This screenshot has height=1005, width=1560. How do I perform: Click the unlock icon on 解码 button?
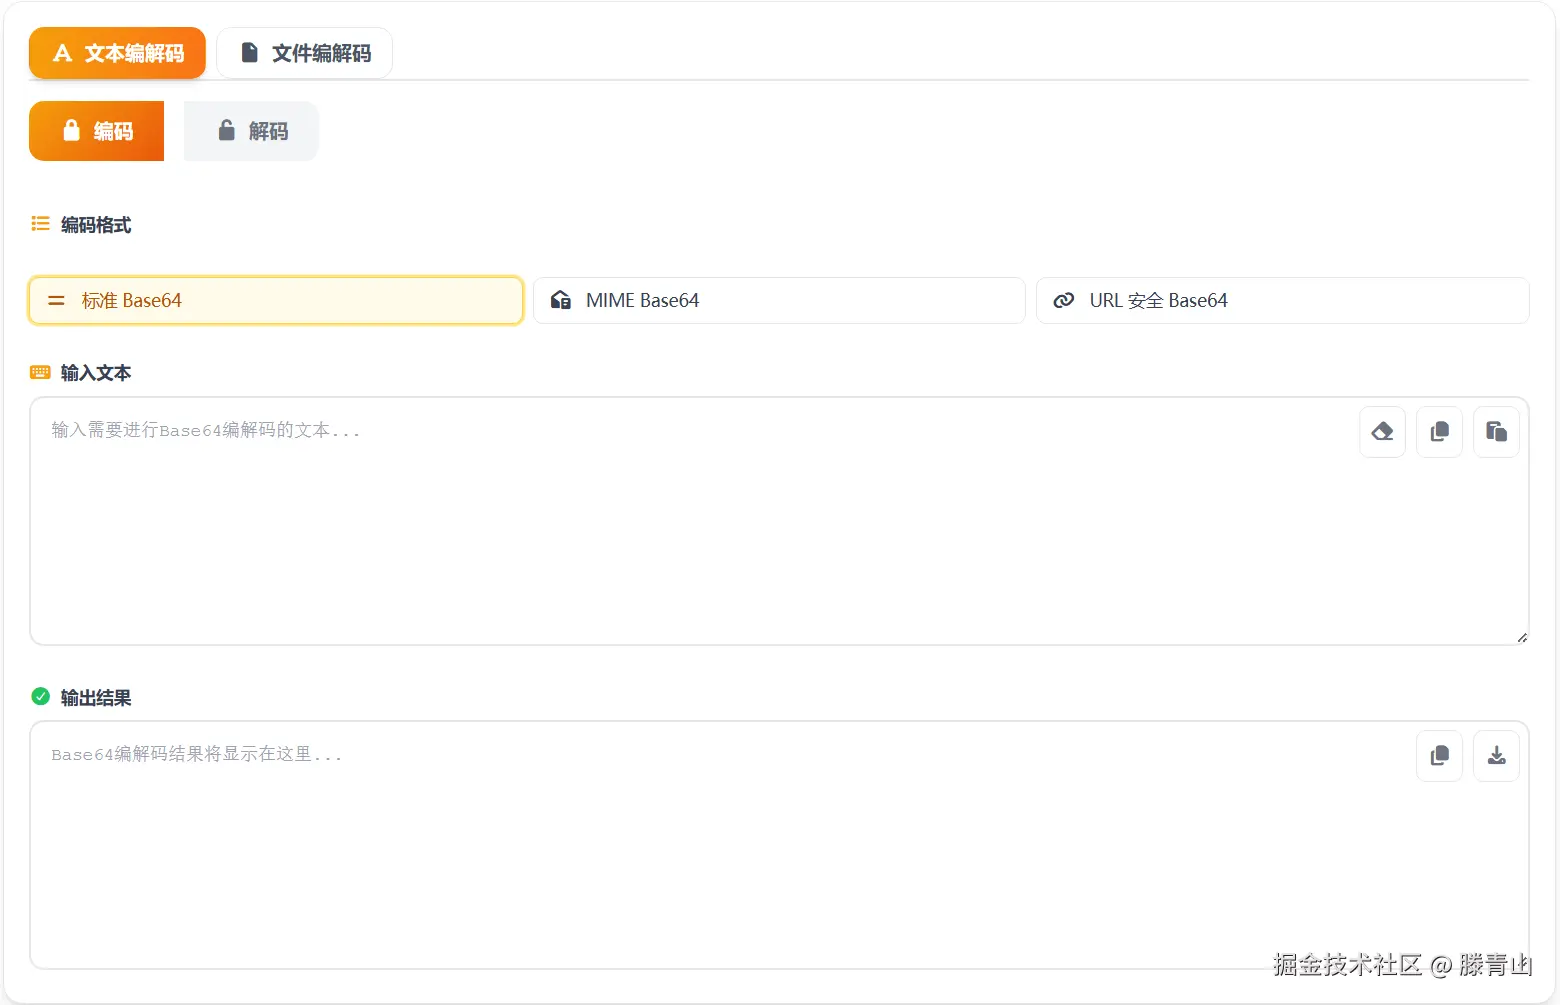[x=227, y=131]
